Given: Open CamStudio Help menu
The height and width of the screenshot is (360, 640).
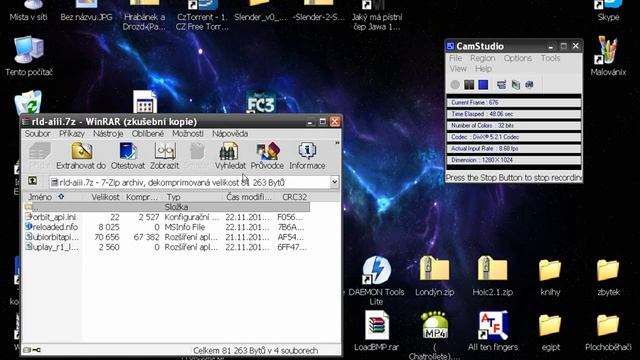Looking at the screenshot, I should pyautogui.click(x=483, y=69).
